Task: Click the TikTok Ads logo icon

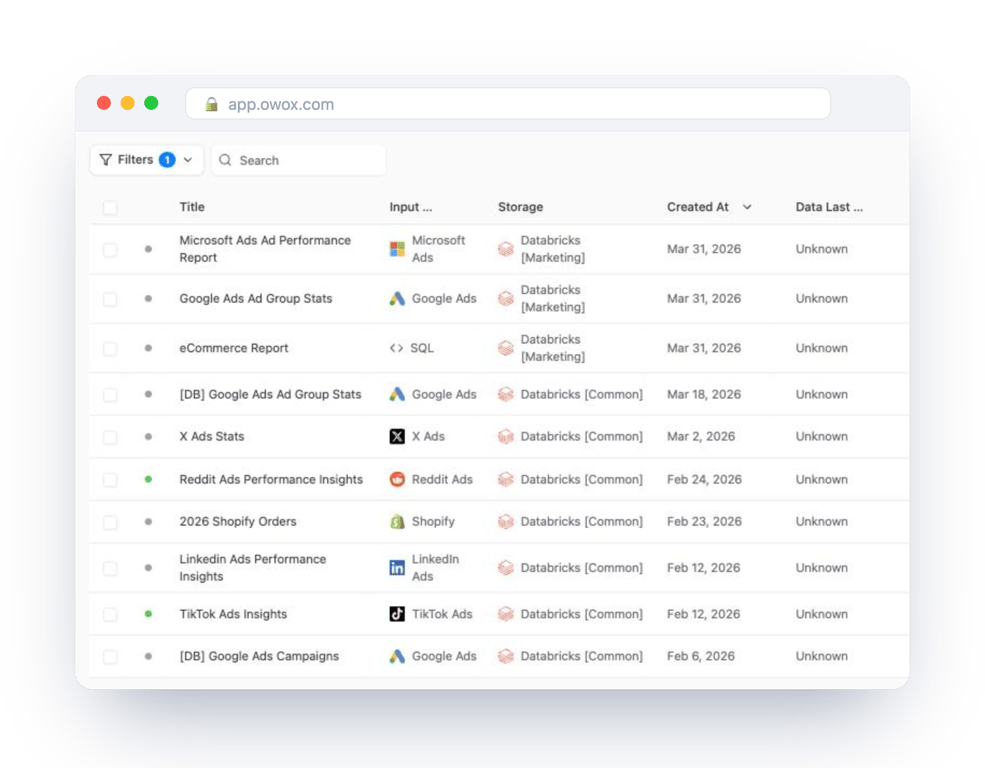Action: point(397,614)
